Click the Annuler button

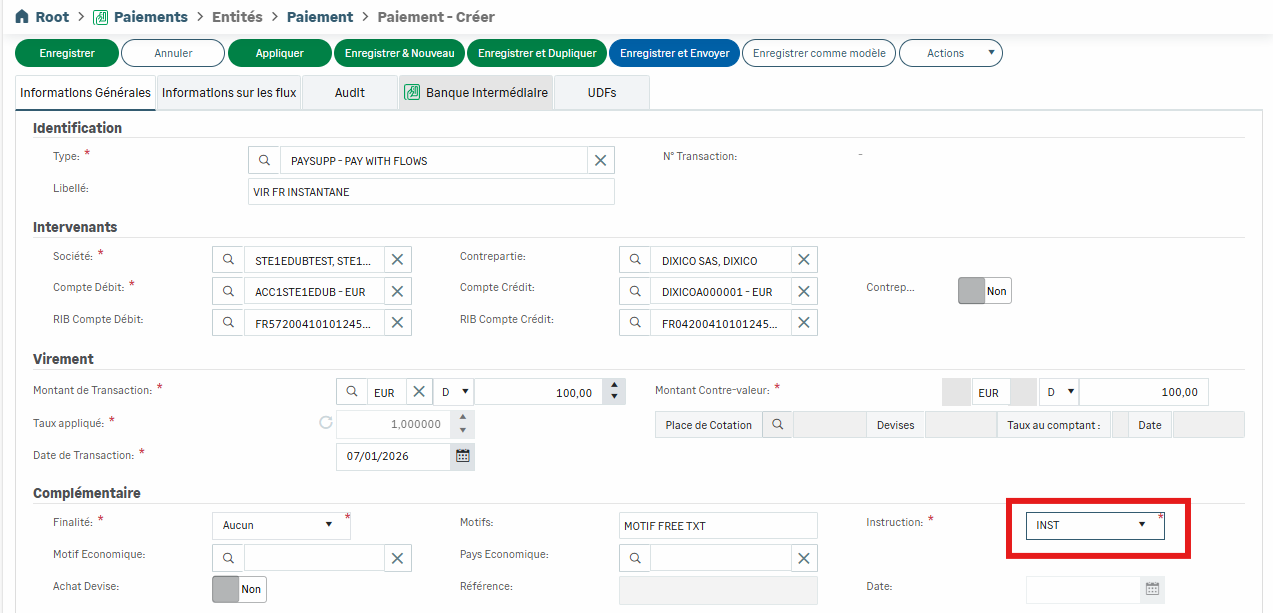(173, 53)
